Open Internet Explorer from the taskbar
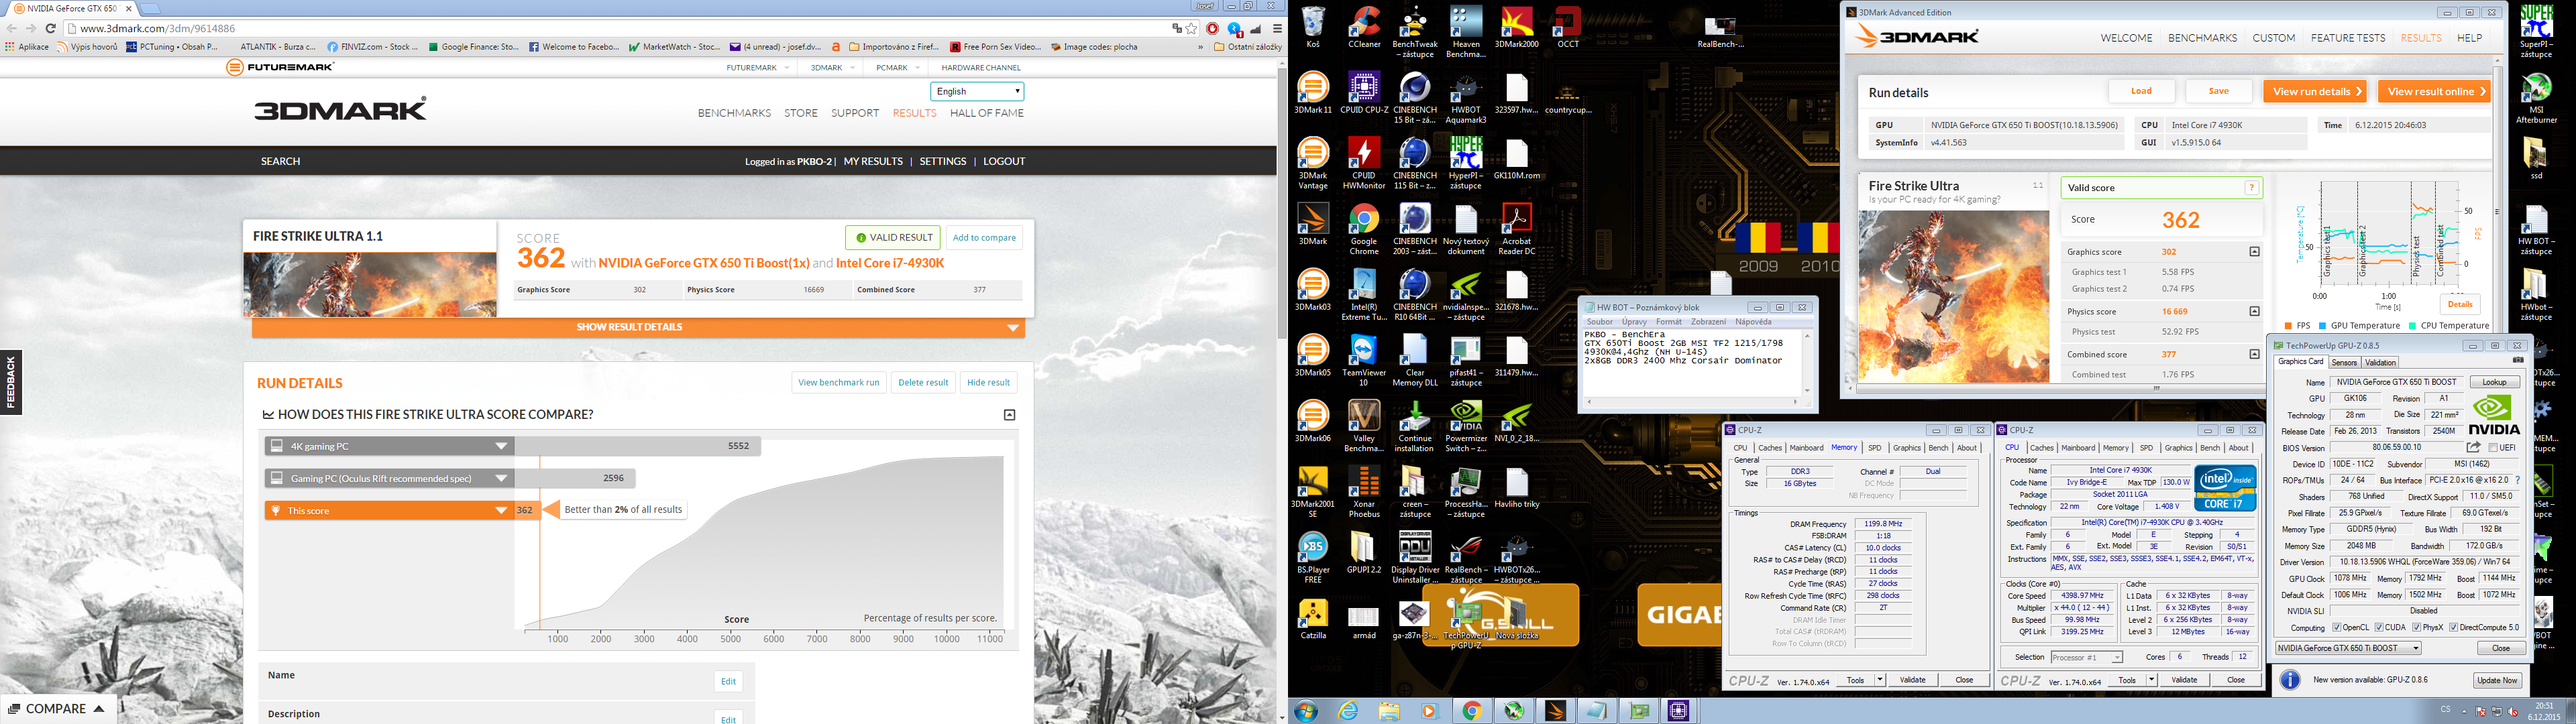This screenshot has height=724, width=2576. pyautogui.click(x=1348, y=711)
